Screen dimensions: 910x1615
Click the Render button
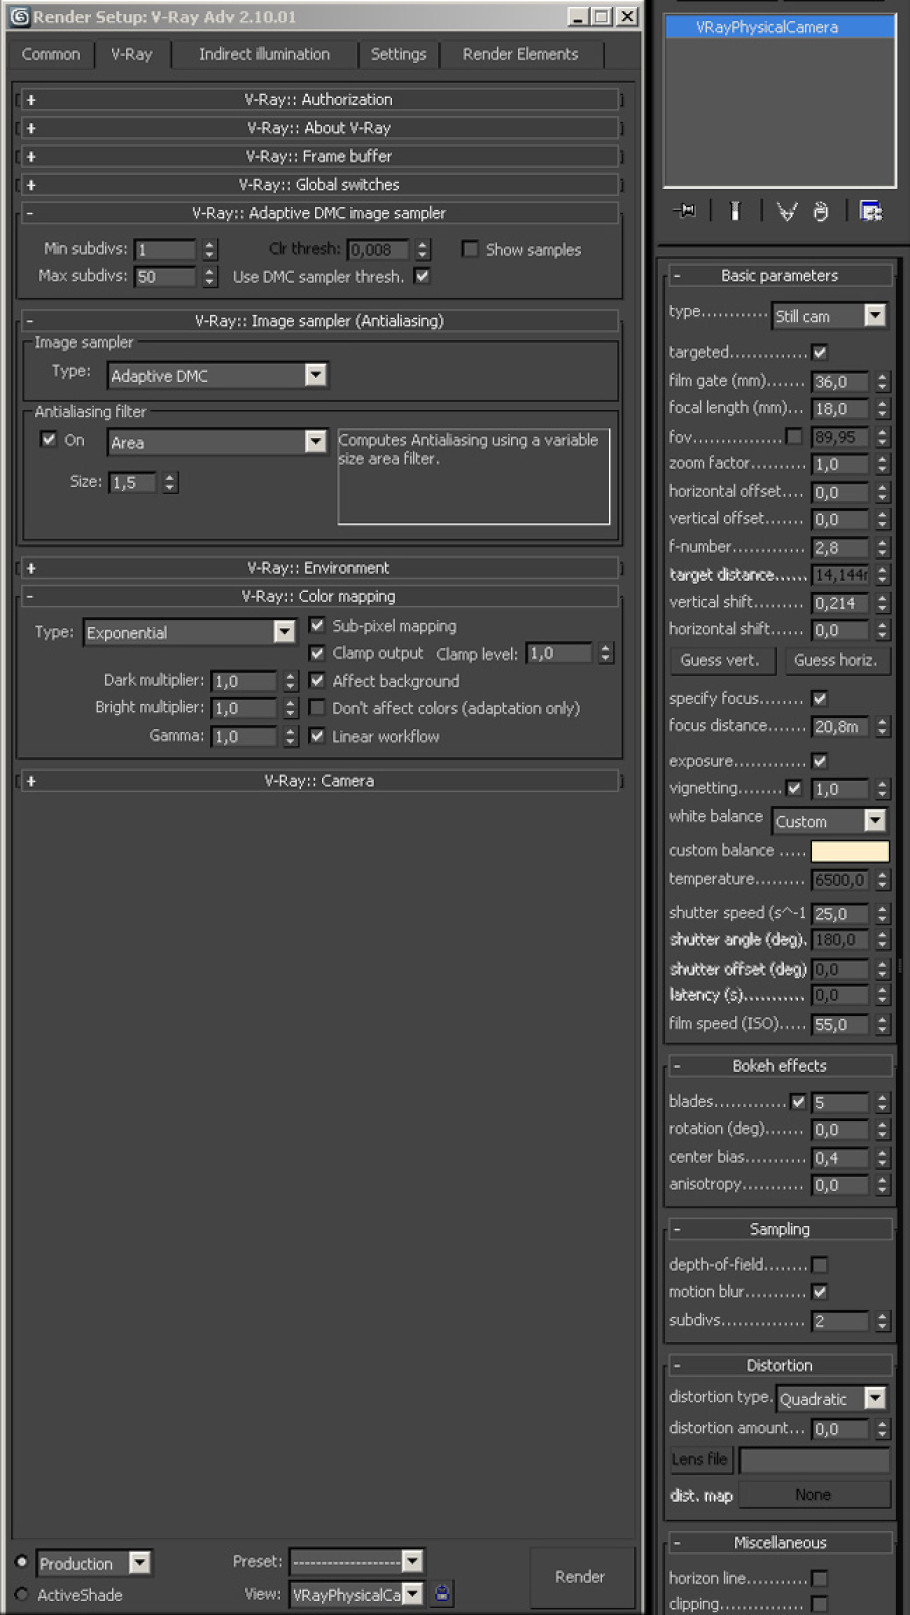click(x=580, y=1577)
